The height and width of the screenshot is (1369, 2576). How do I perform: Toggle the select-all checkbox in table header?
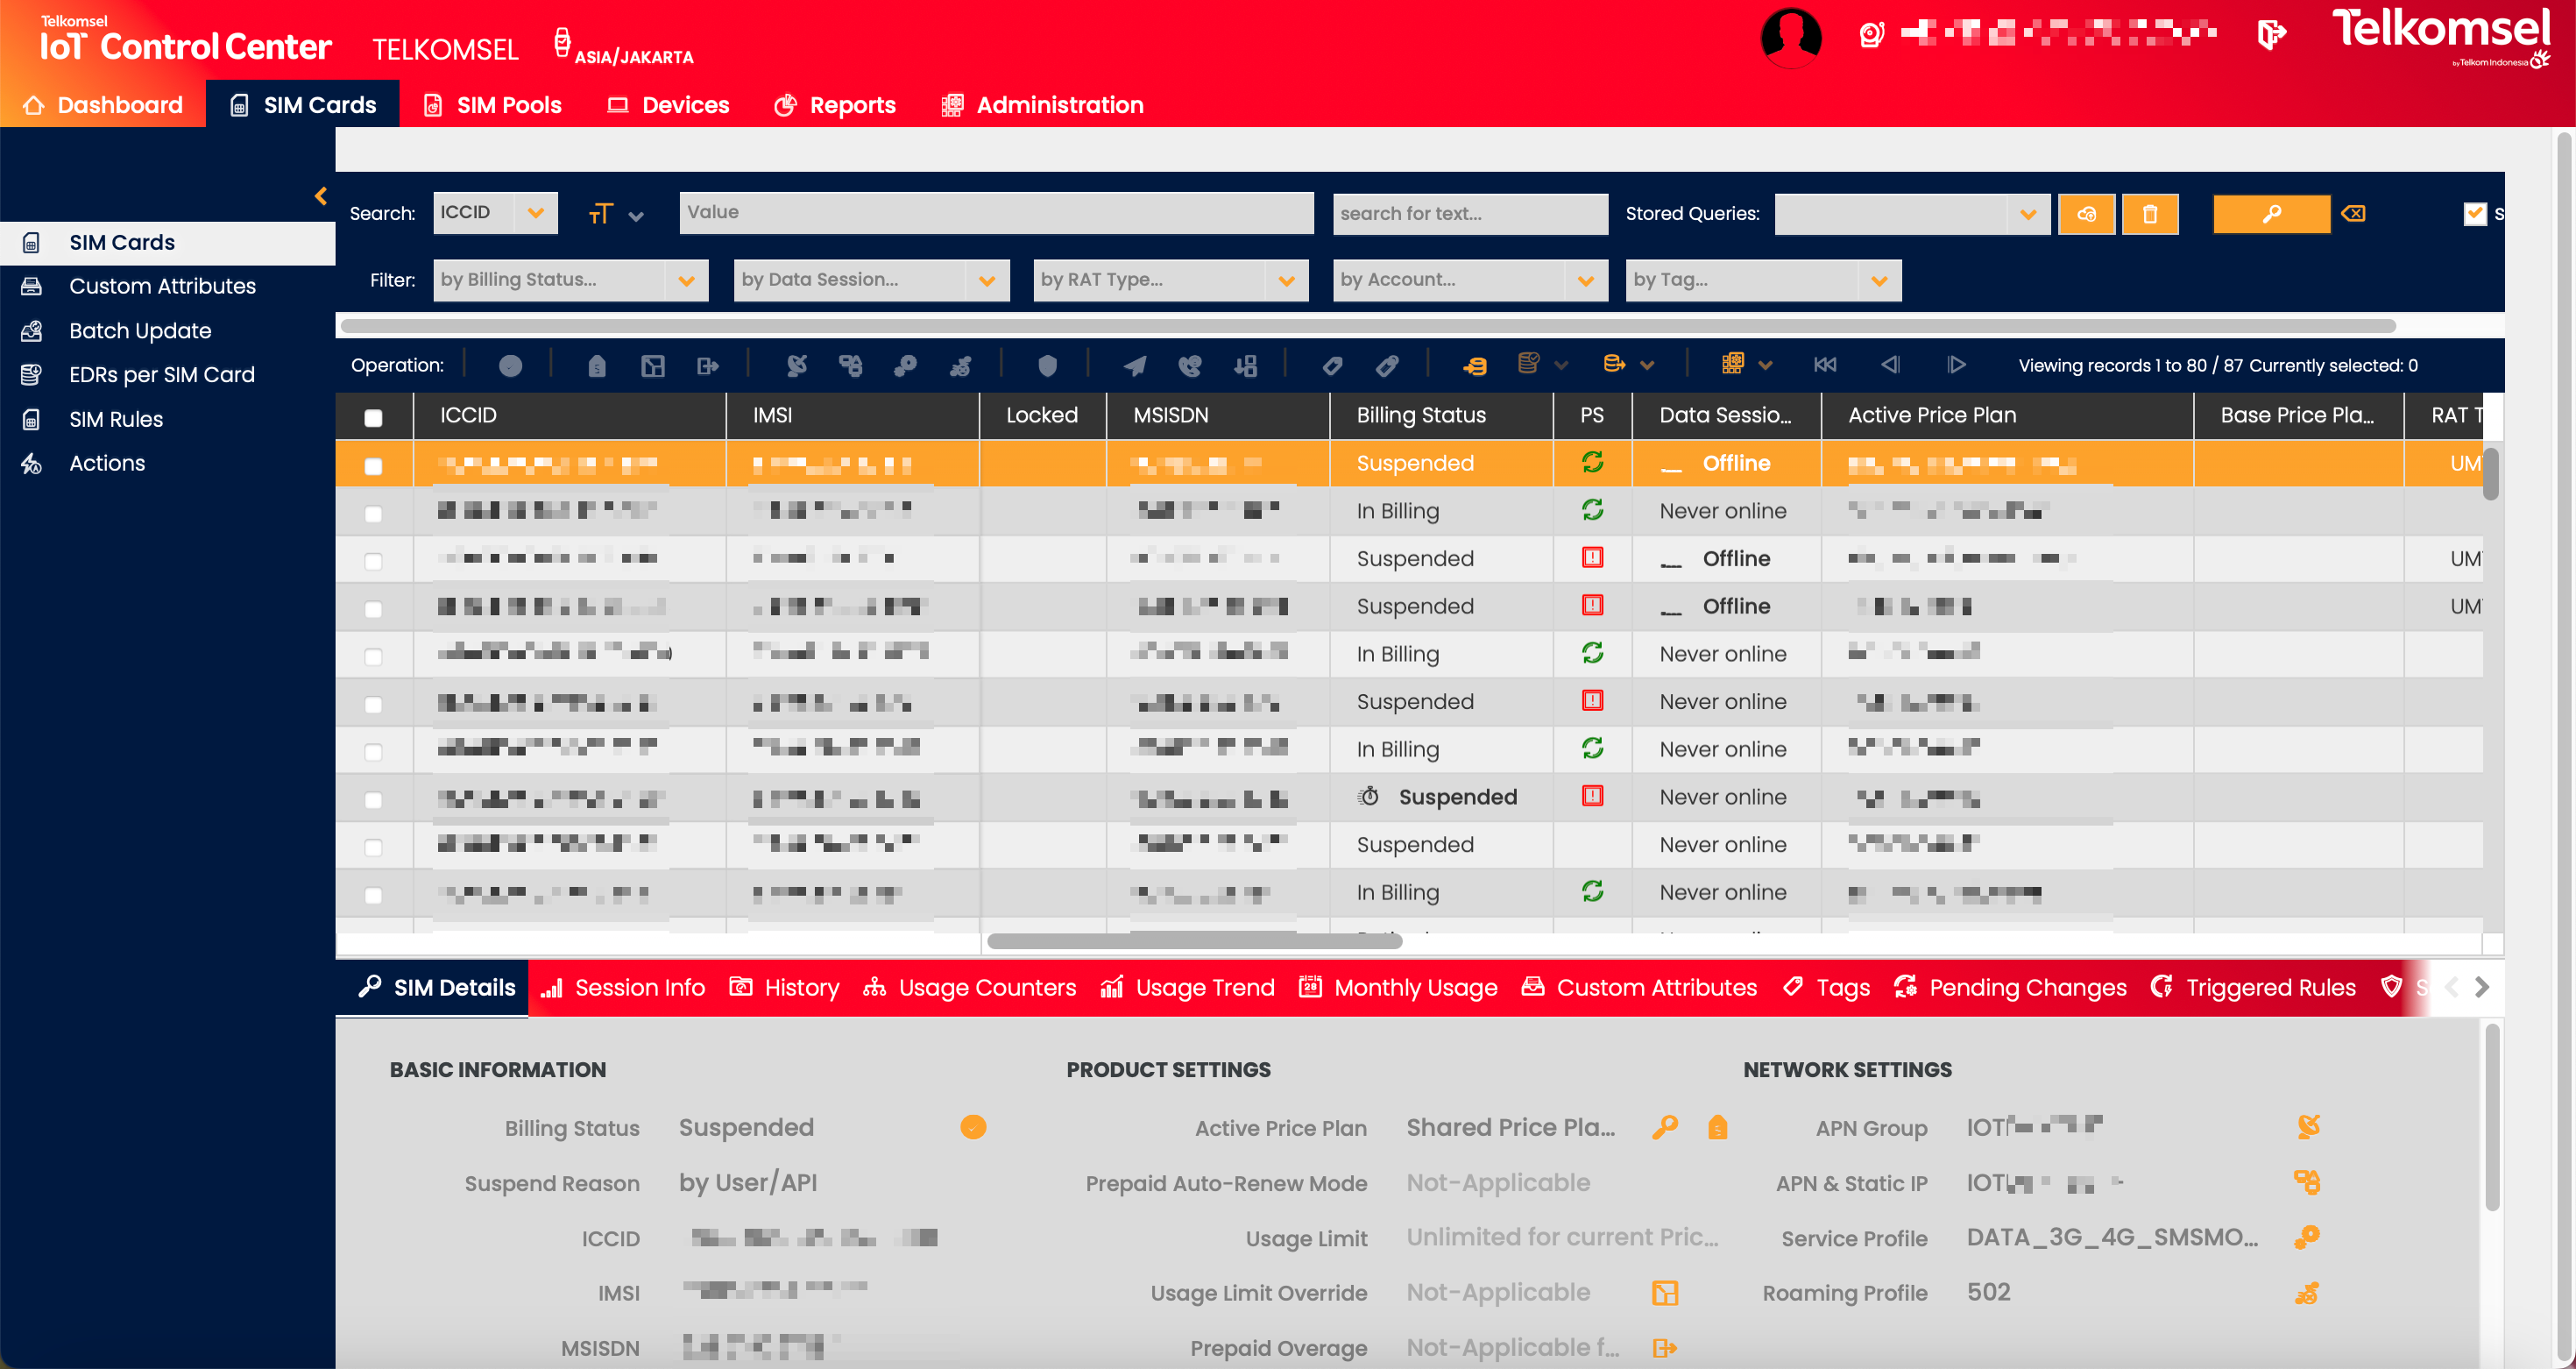(x=373, y=417)
